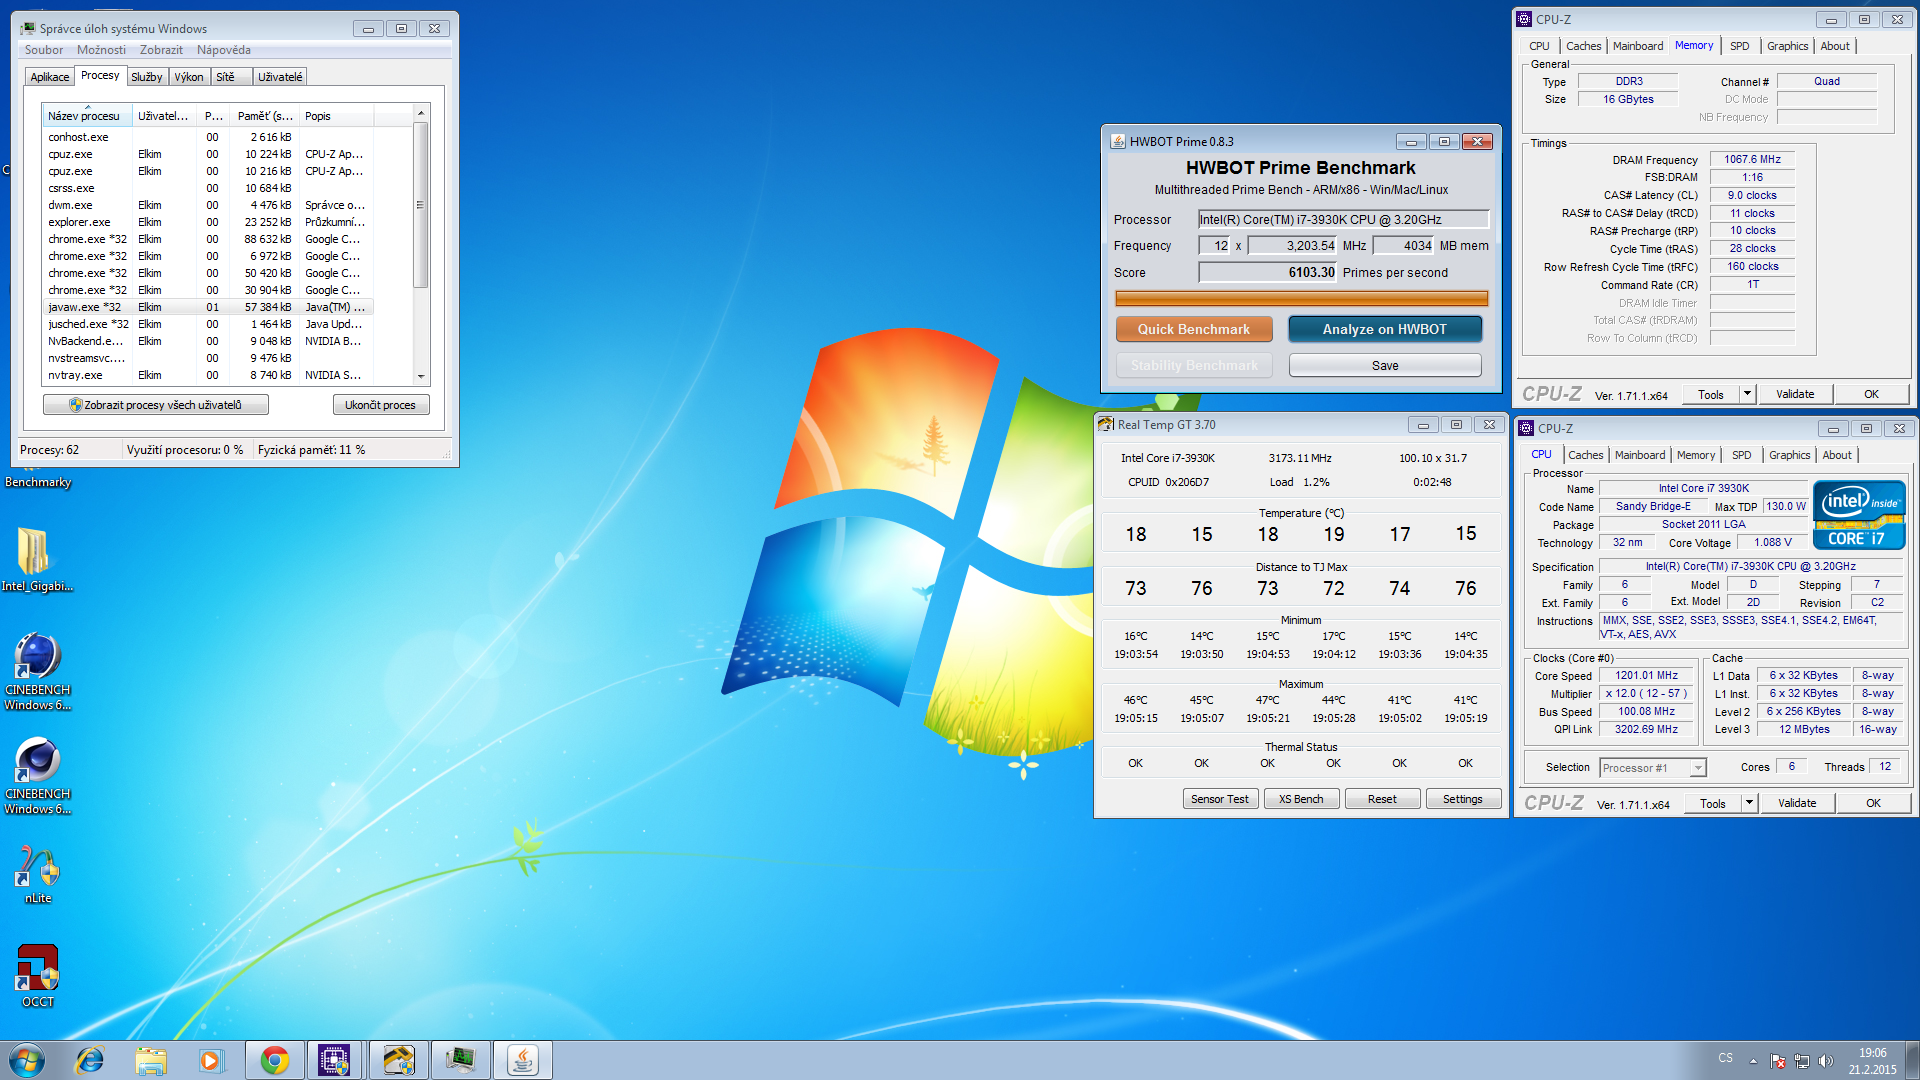The width and height of the screenshot is (1920, 1080).
Task: Click Zobrazit procesy všech uživatelů button
Action: click(156, 405)
